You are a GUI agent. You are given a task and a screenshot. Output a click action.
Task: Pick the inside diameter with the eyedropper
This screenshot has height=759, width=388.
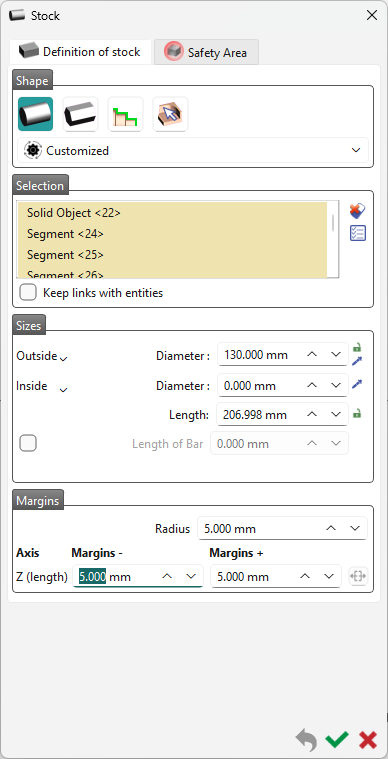[x=357, y=384]
